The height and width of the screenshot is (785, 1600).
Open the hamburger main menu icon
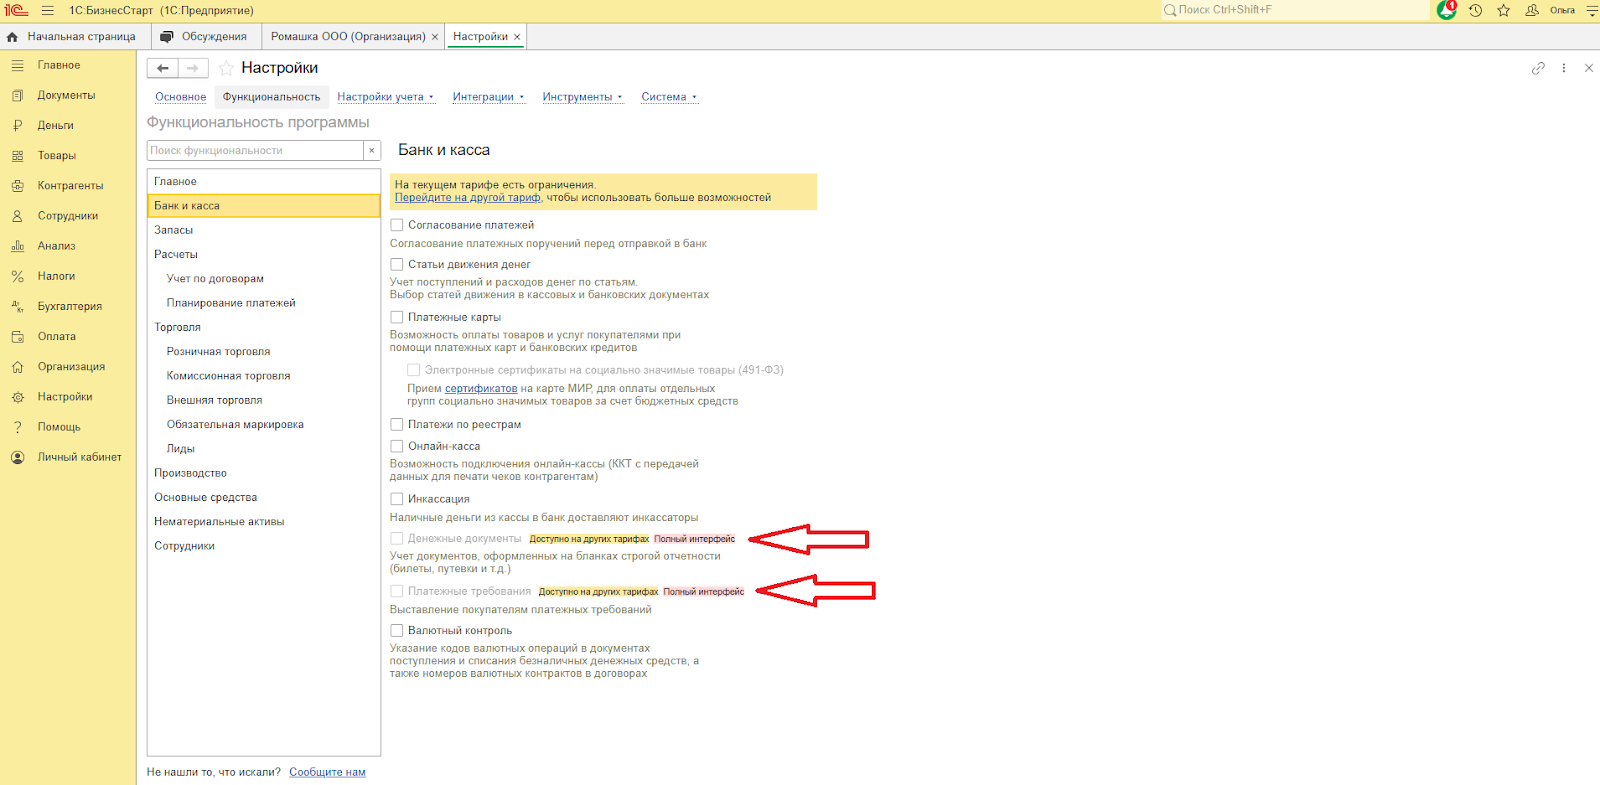47,10
